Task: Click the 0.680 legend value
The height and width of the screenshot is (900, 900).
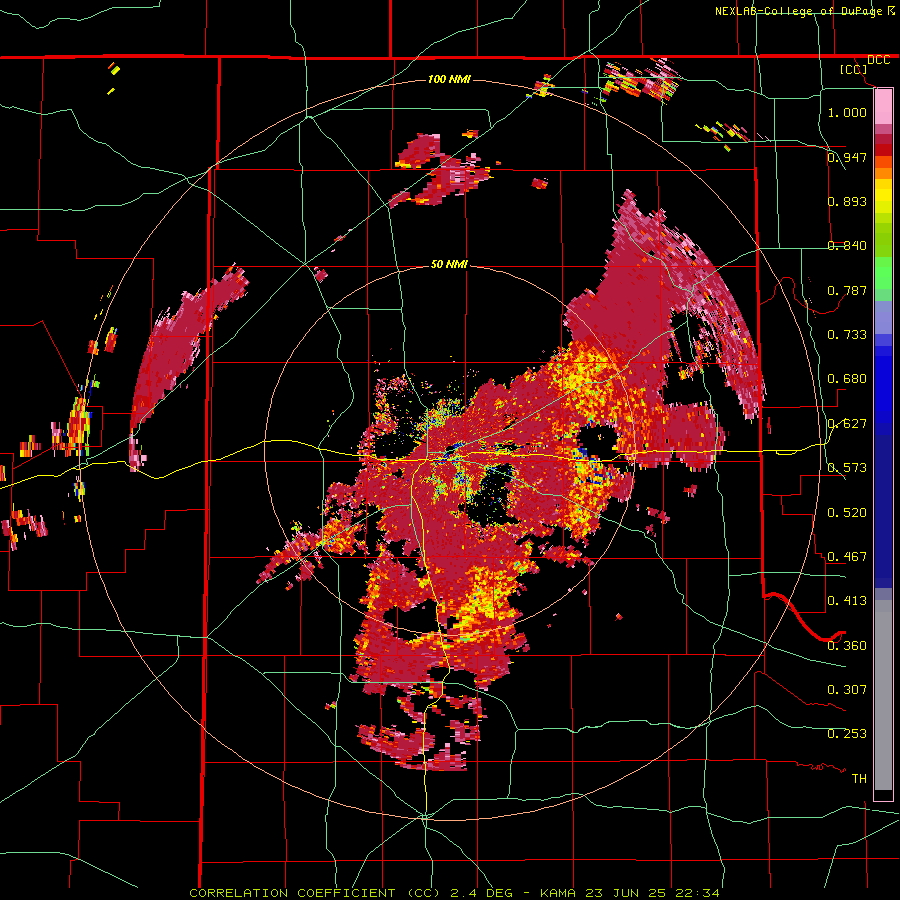Action: point(847,378)
